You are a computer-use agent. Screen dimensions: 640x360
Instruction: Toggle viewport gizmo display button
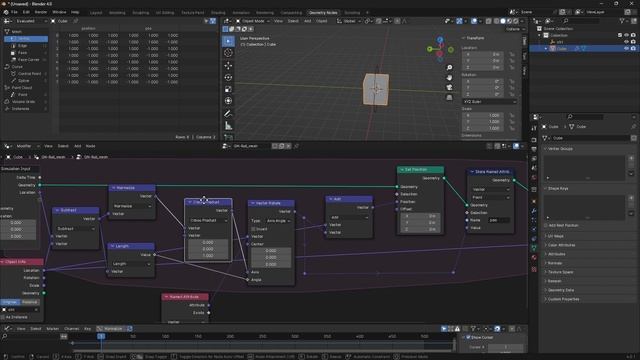point(459,21)
